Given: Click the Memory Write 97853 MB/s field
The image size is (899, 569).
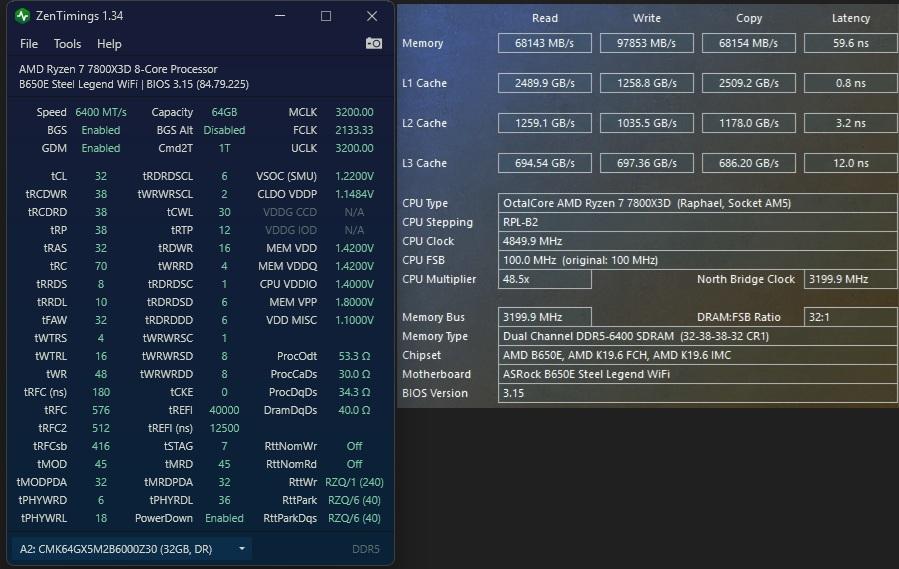Looking at the screenshot, I should click(647, 43).
